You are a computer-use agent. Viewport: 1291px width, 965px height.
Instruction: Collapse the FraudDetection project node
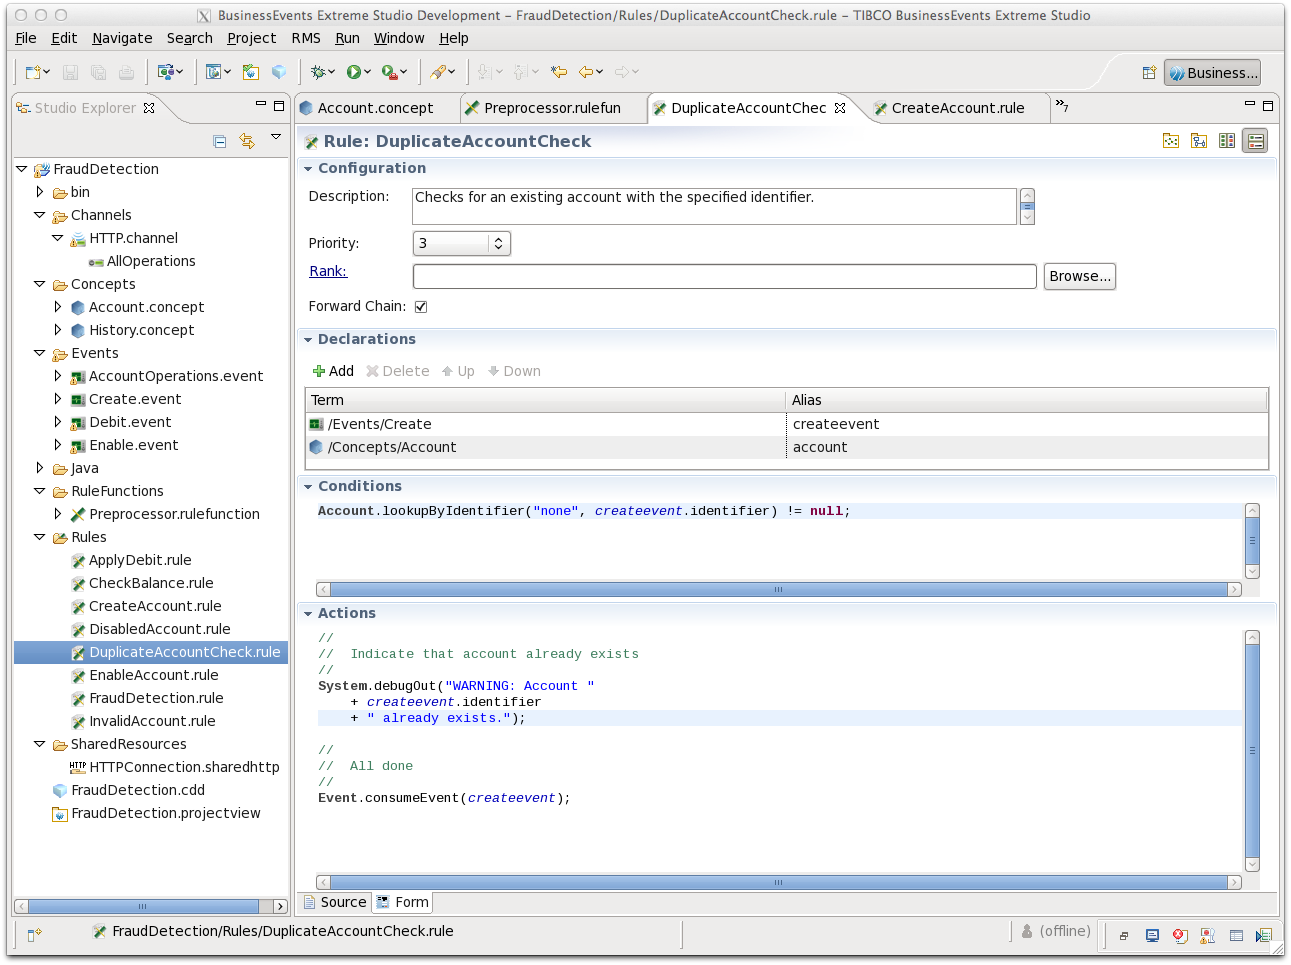(22, 169)
